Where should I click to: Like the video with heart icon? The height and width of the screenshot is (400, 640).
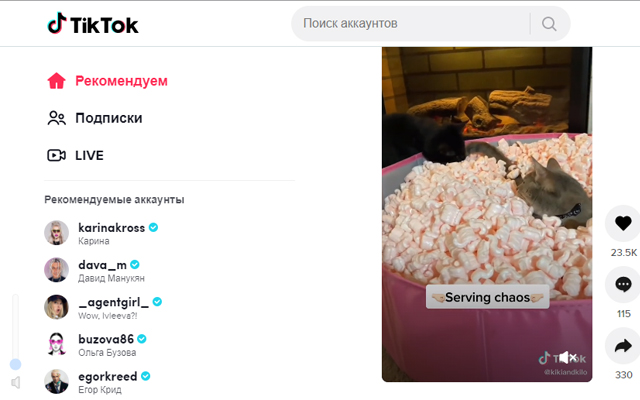(x=623, y=223)
